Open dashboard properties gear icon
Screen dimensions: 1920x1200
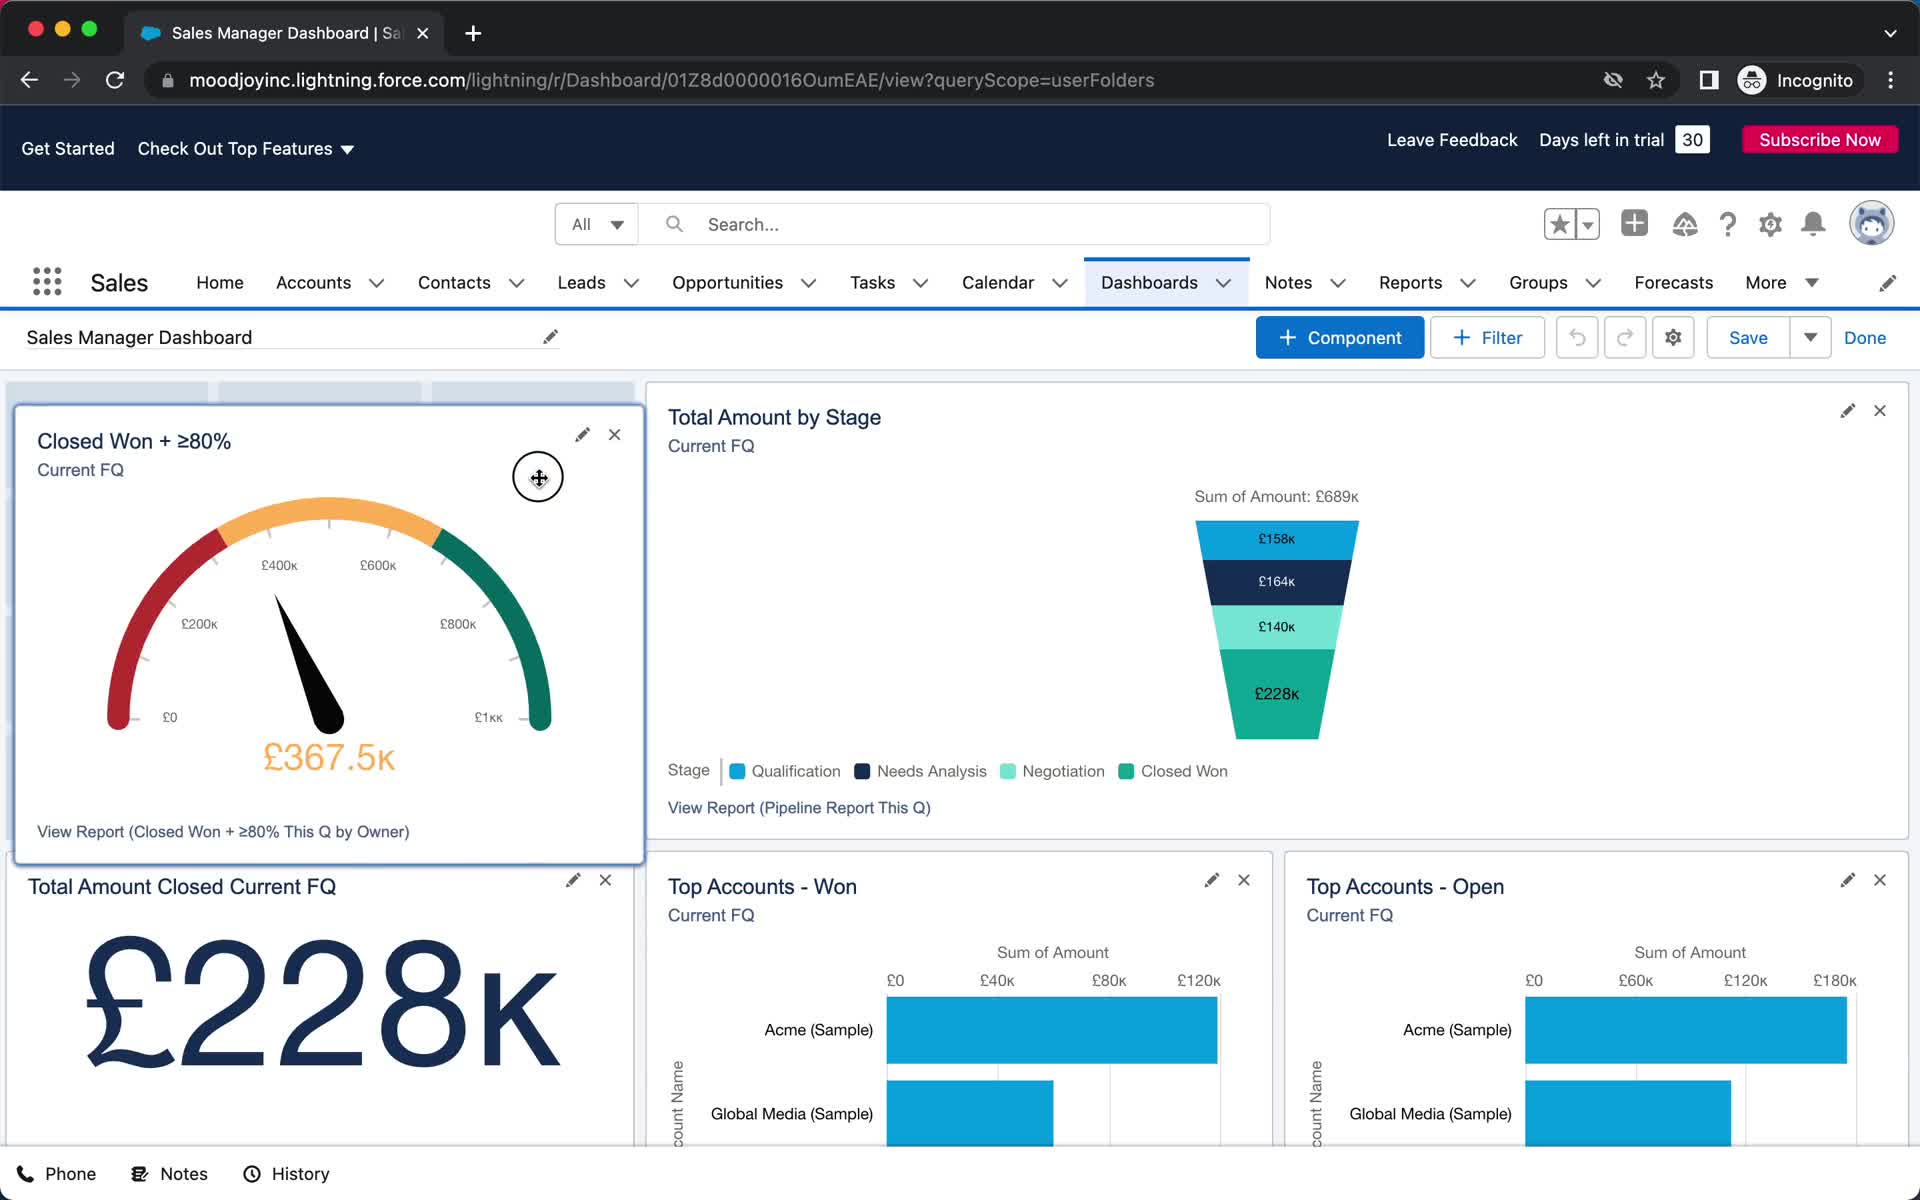[x=1673, y=338]
